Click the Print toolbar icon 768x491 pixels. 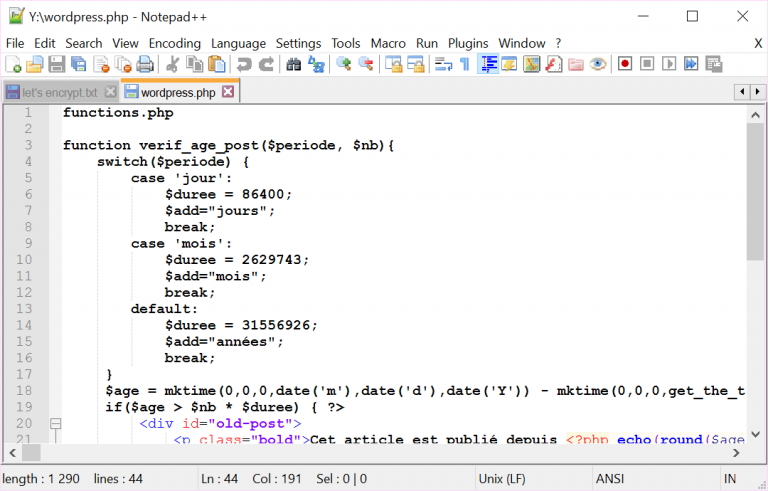click(145, 65)
